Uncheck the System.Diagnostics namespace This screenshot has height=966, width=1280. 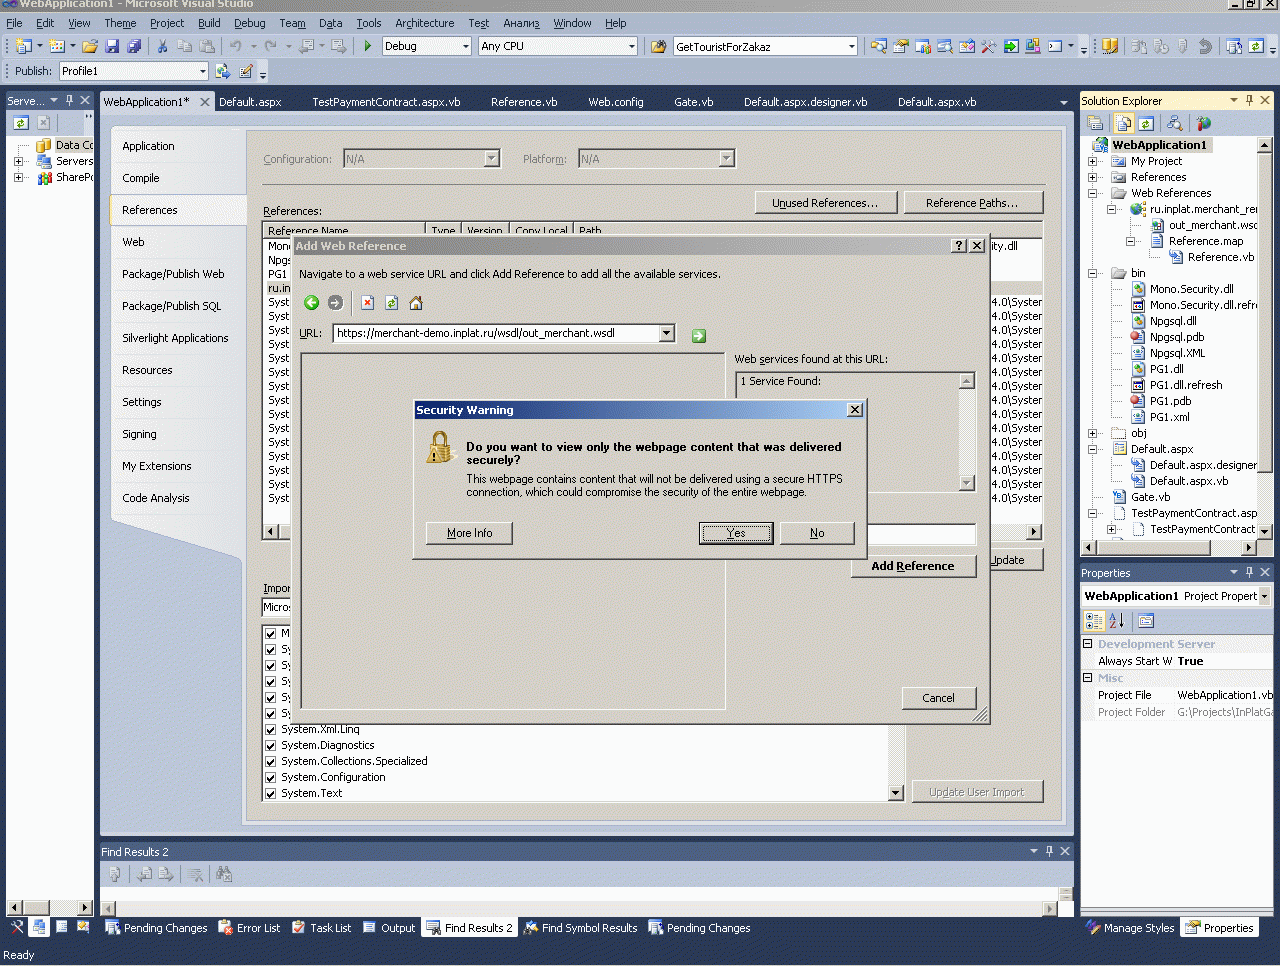pyautogui.click(x=270, y=745)
